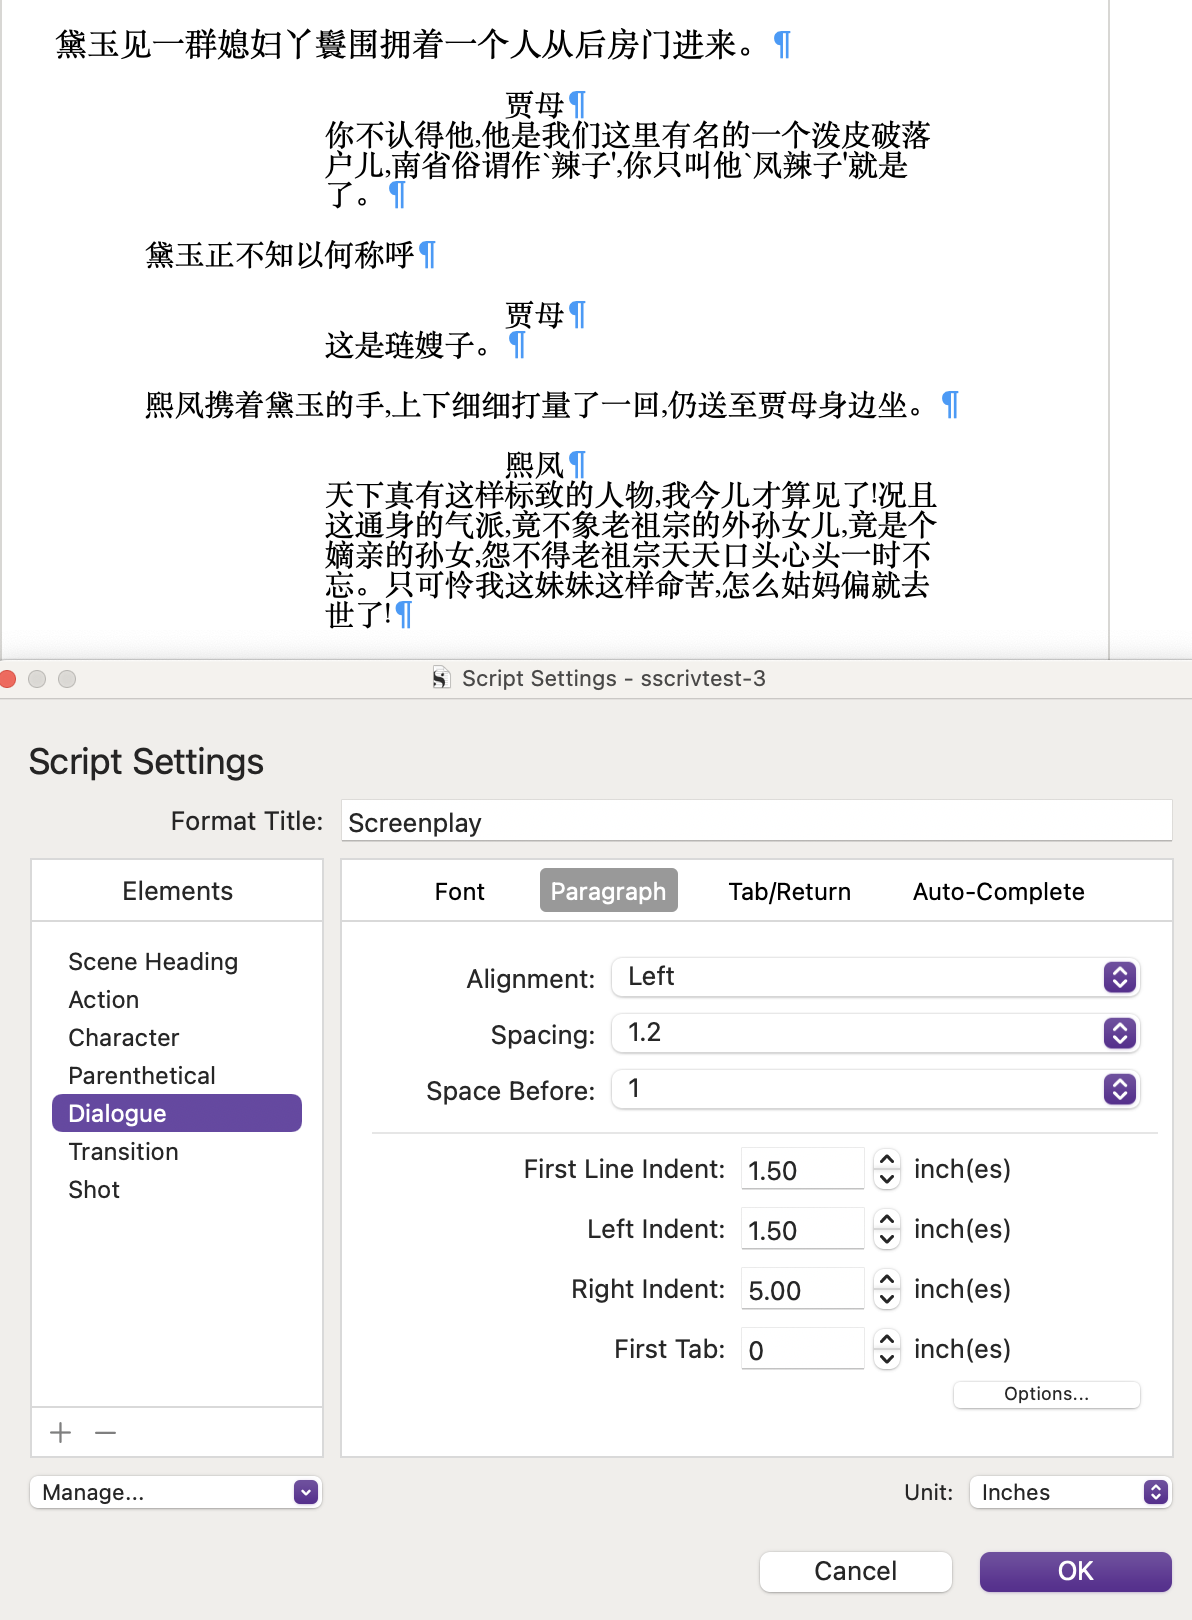Image resolution: width=1192 pixels, height=1620 pixels.
Task: Open the Auto-Complete tab
Action: pos(998,891)
